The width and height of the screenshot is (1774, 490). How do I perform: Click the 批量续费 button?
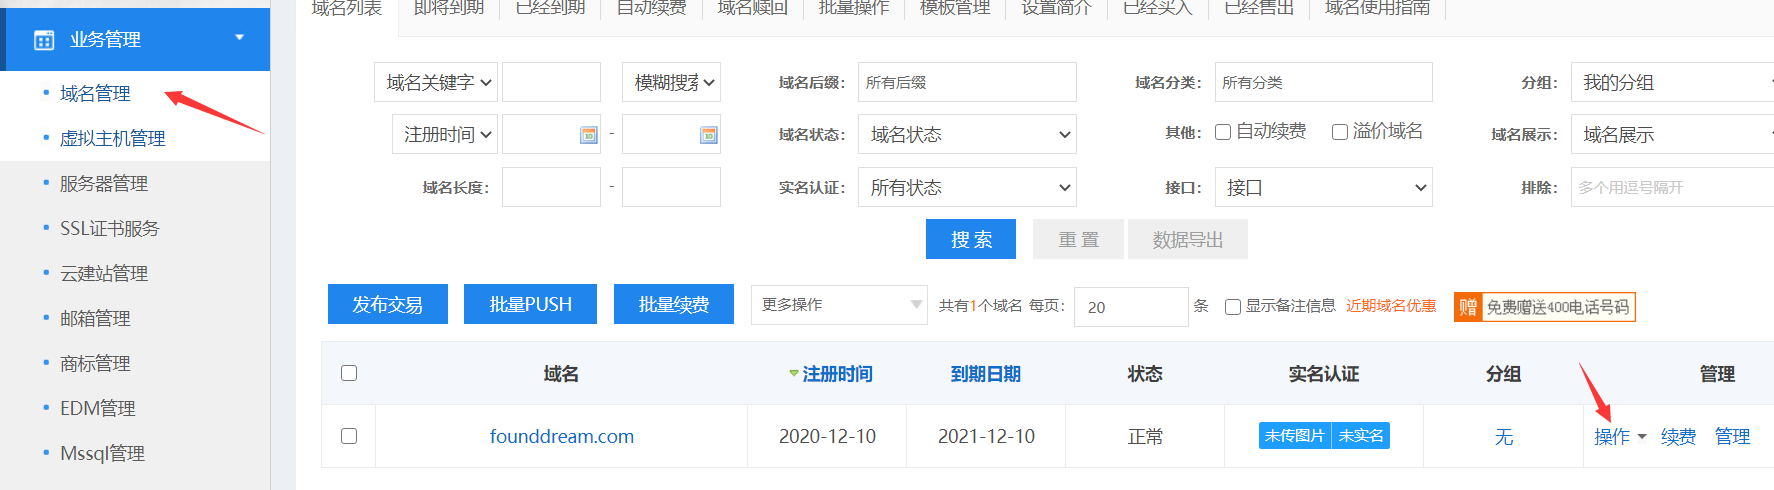coord(674,304)
